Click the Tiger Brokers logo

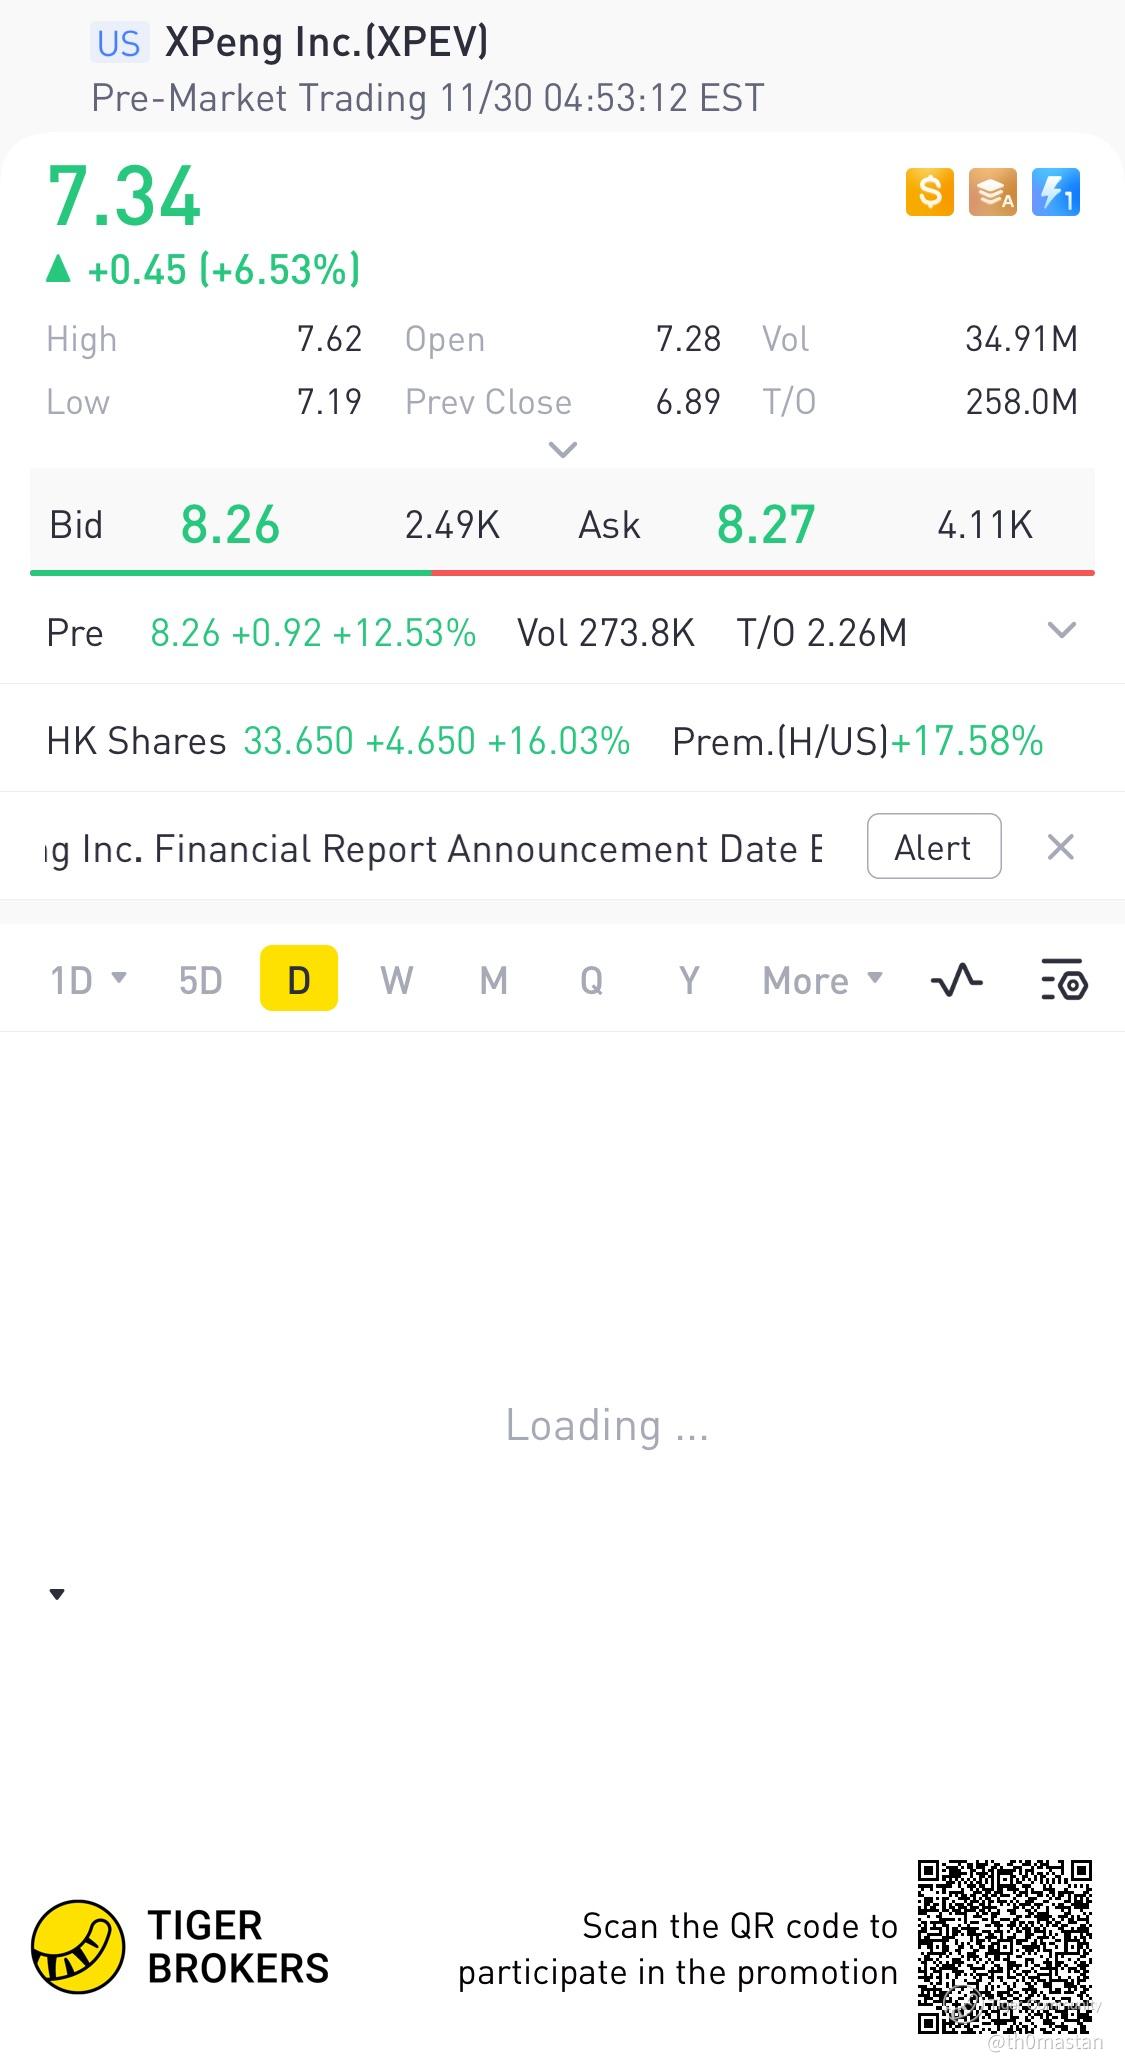click(x=78, y=1946)
